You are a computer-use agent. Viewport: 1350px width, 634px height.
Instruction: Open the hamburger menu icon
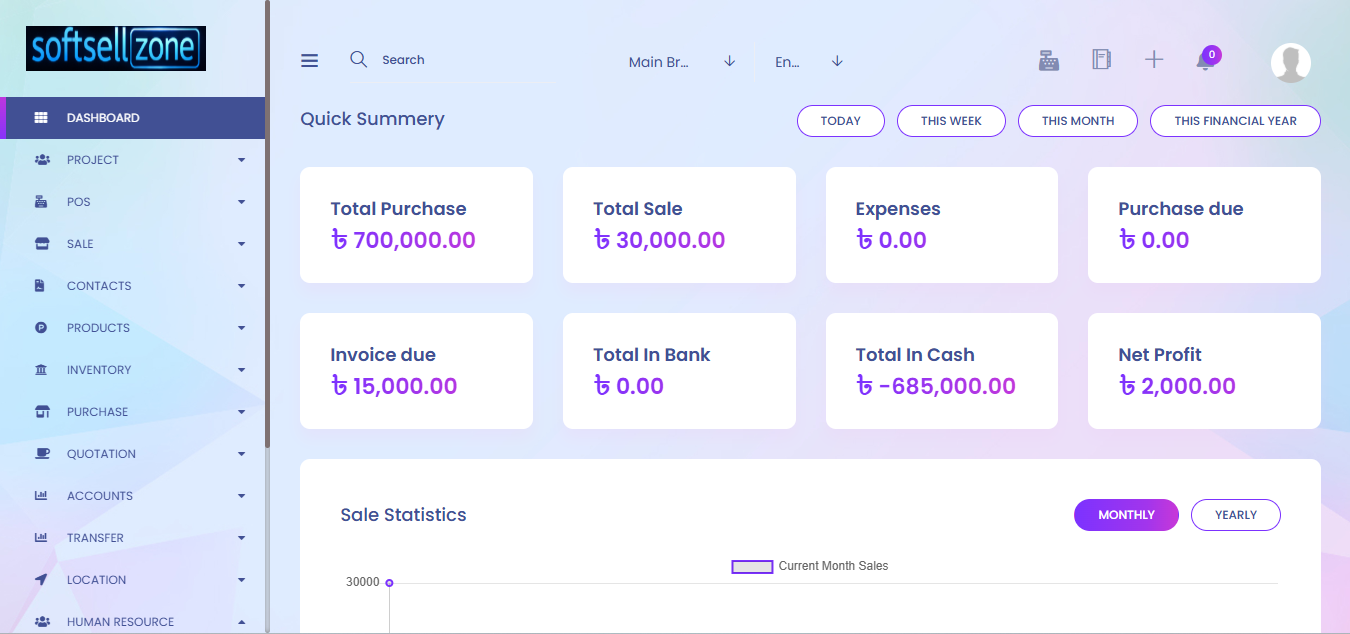coord(310,61)
